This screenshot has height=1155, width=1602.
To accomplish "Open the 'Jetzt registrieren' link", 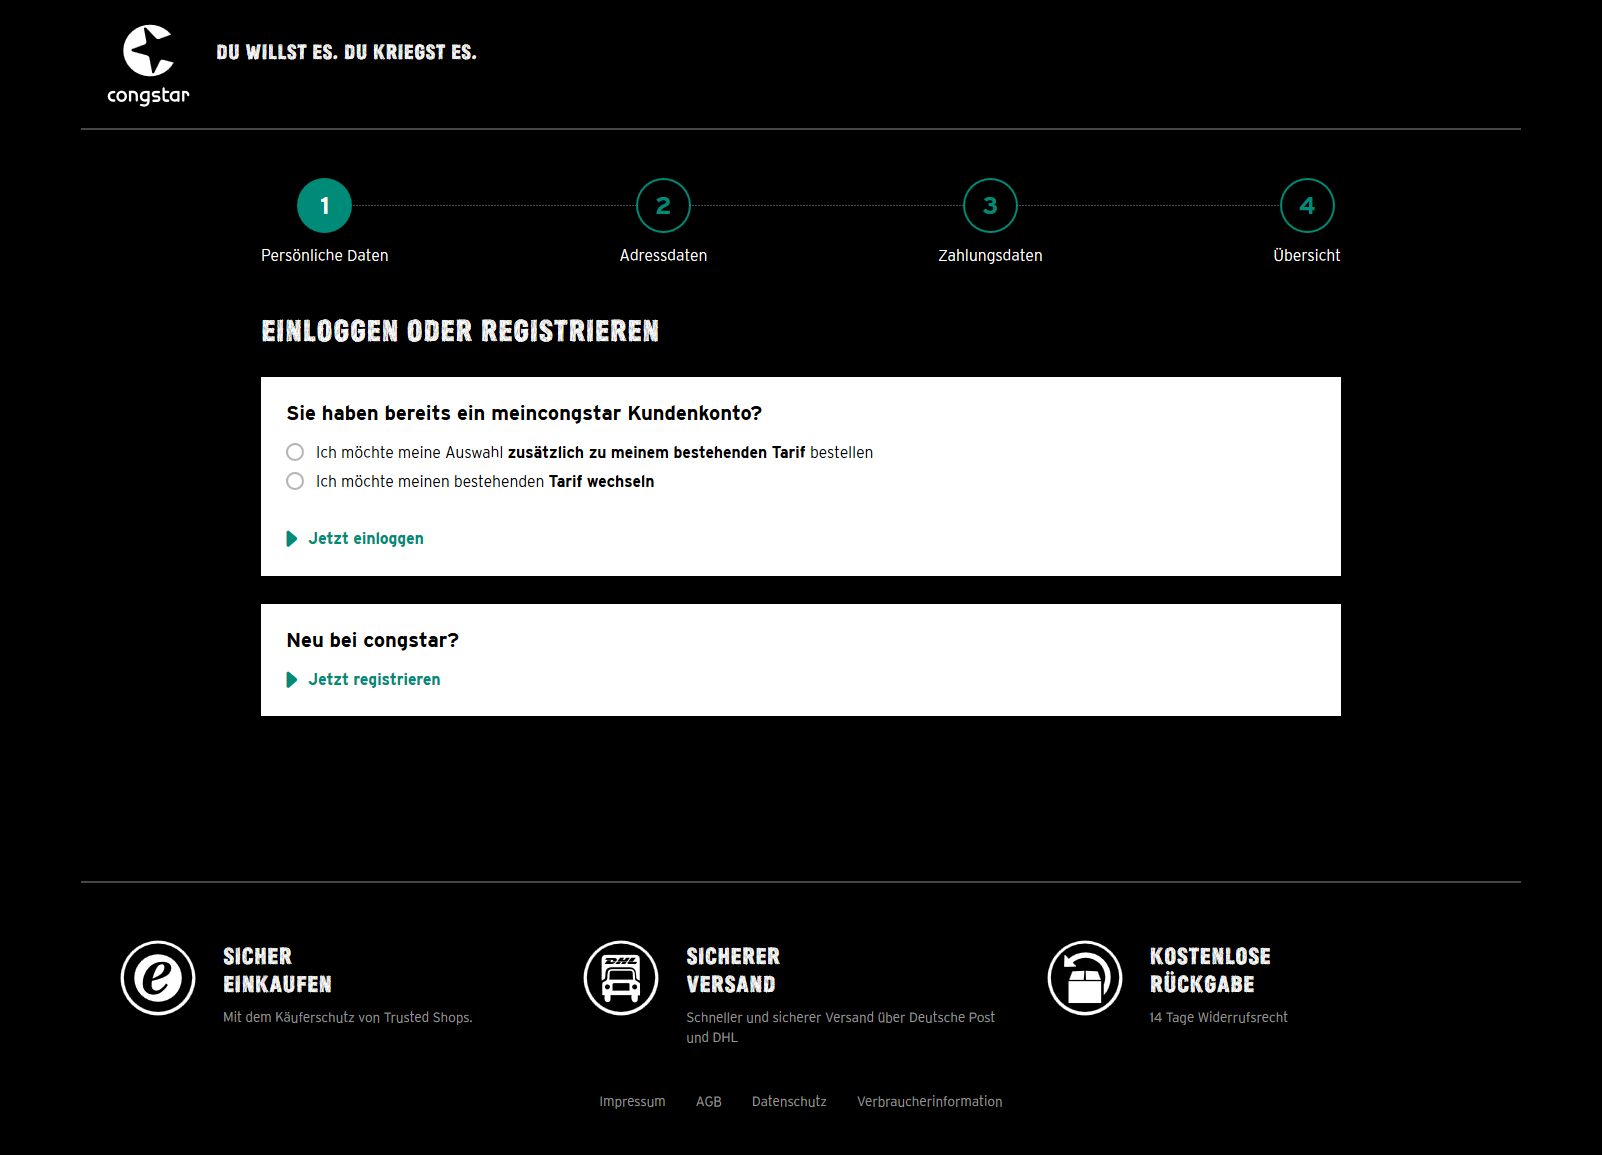I will (x=374, y=680).
